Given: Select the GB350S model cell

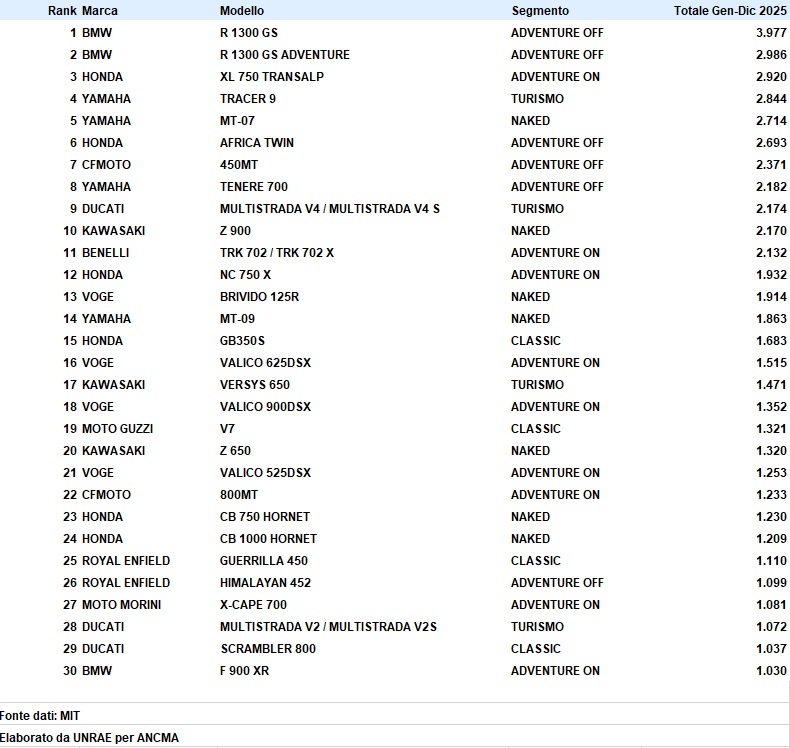Looking at the screenshot, I should pyautogui.click(x=242, y=341).
